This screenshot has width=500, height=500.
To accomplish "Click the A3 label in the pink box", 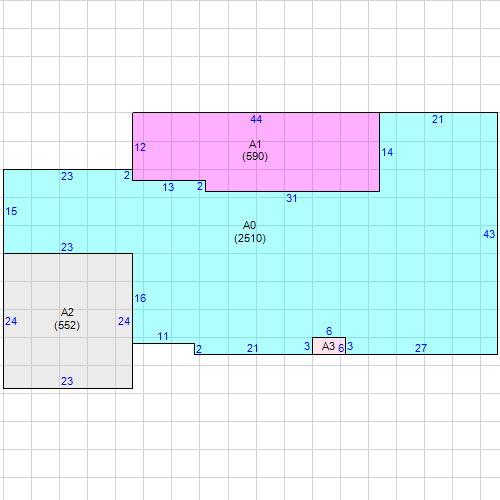I will coord(328,346).
